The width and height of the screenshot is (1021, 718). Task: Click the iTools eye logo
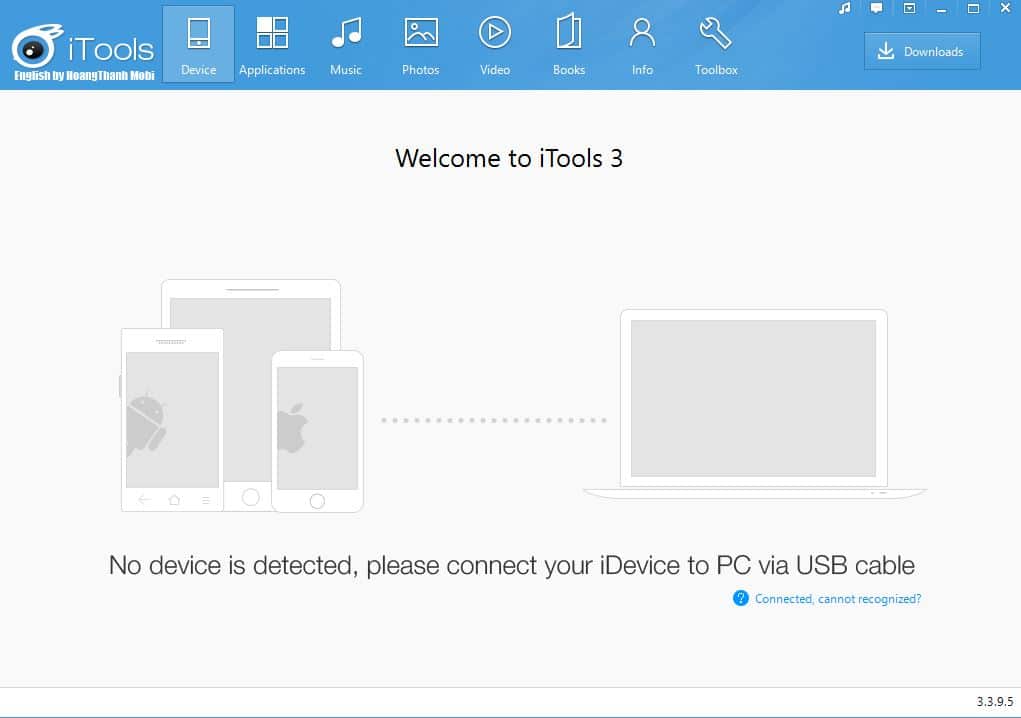36,46
